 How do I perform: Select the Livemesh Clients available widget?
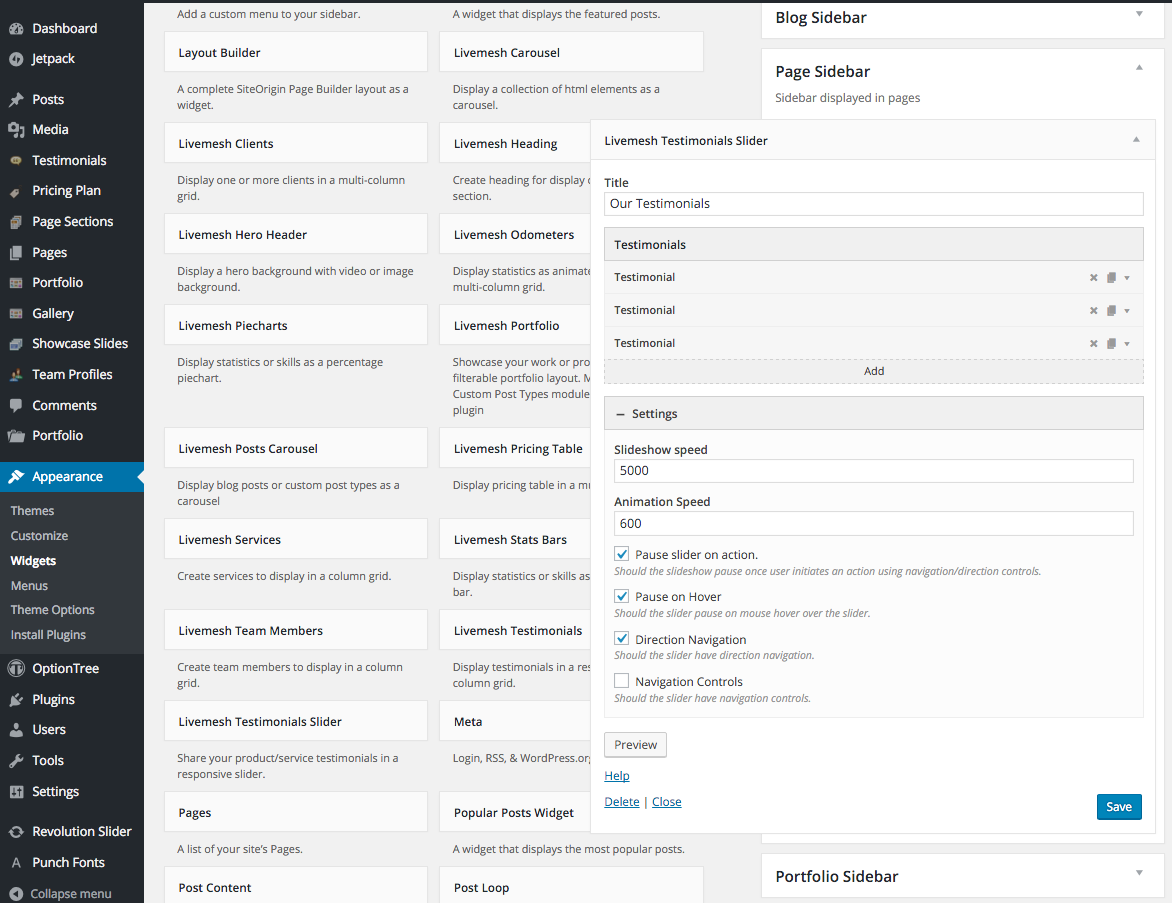coord(296,144)
